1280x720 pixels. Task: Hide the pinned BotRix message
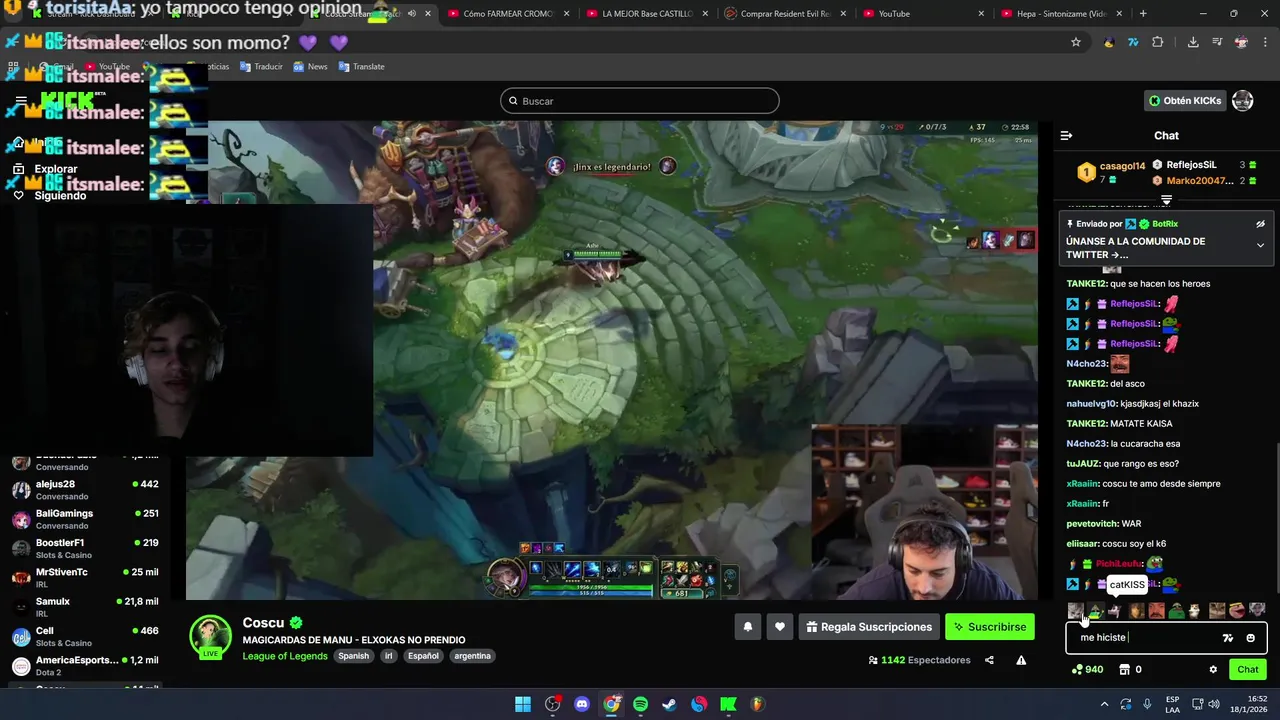[1260, 224]
